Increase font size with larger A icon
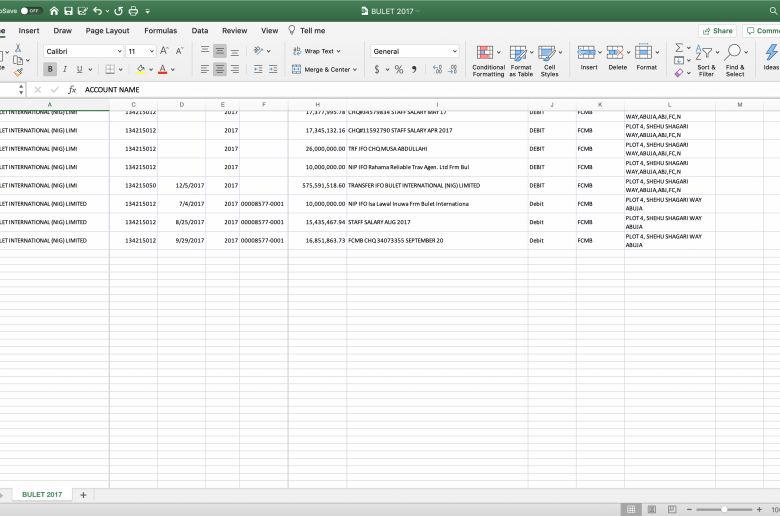The height and width of the screenshot is (516, 780). [x=165, y=51]
